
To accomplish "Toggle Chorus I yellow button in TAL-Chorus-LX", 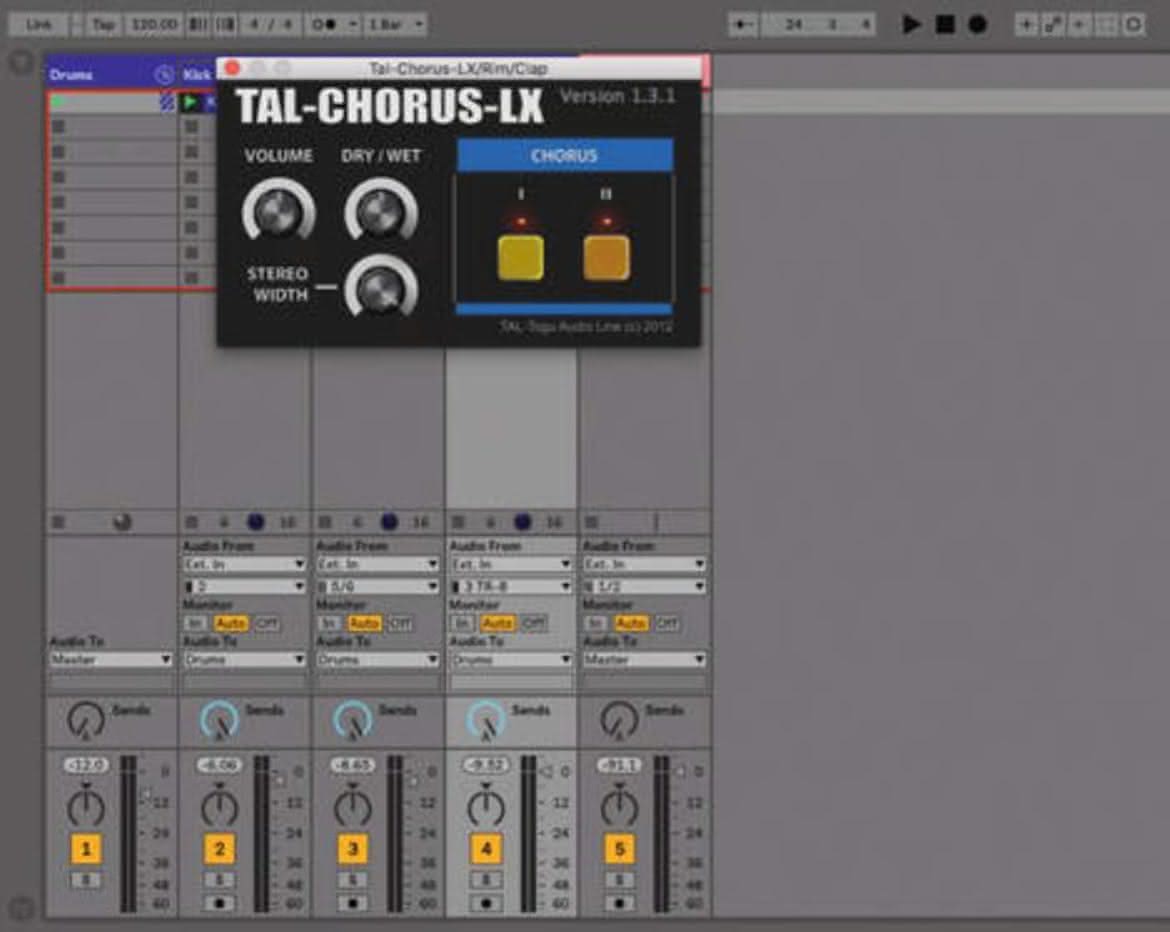I will coord(521,257).
